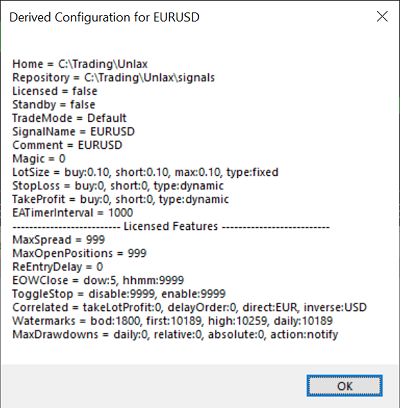400x408 pixels.
Task: Click the Correlated settings line
Action: [190, 307]
